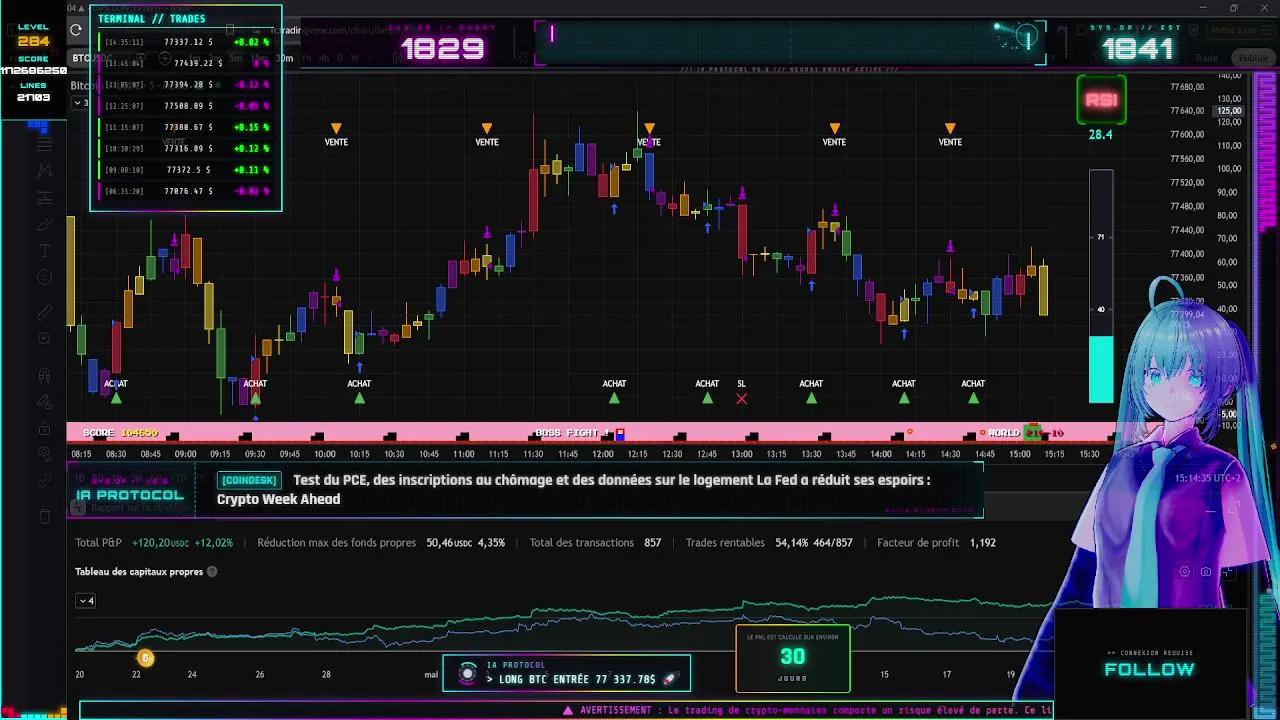Click the trade row priced 77508.09 $

(186, 106)
